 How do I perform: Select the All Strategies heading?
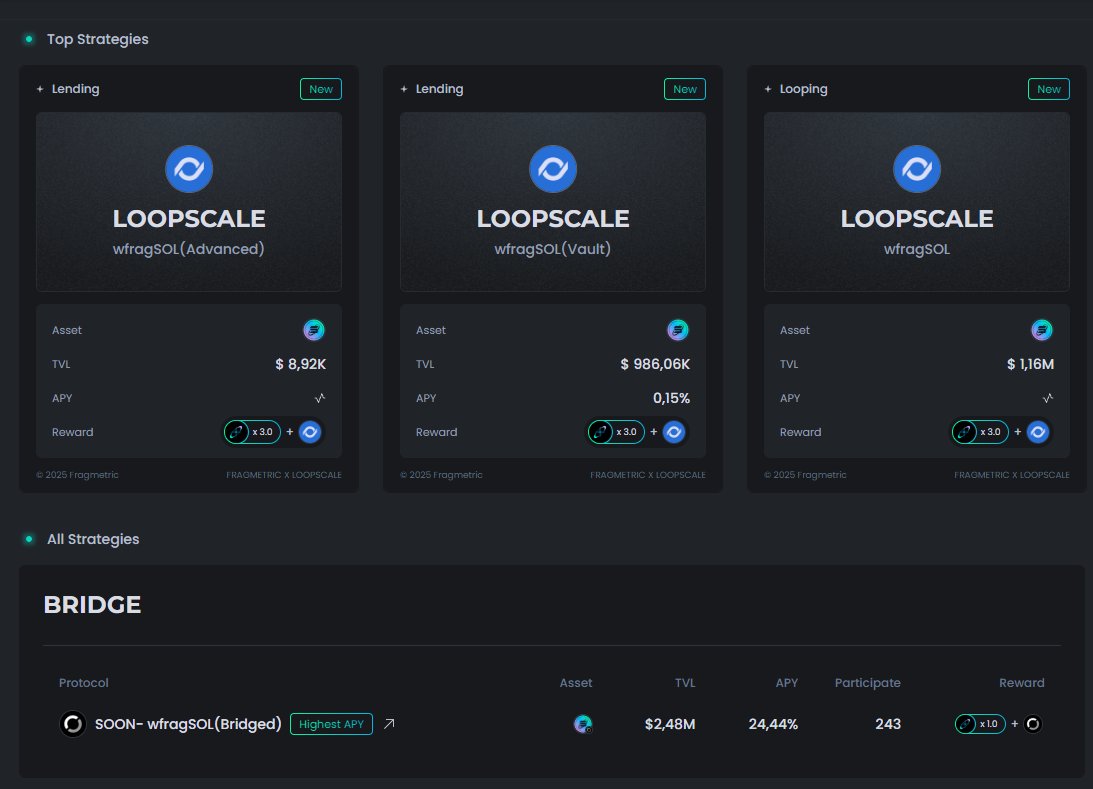pos(93,539)
